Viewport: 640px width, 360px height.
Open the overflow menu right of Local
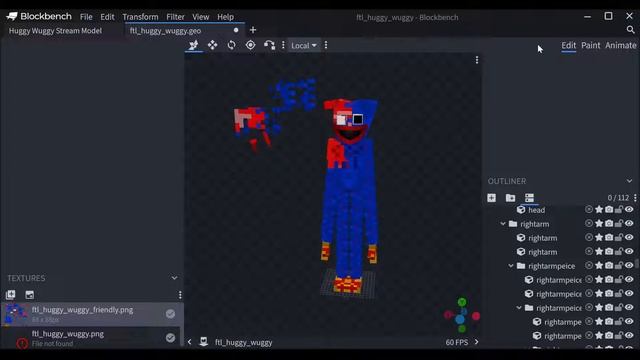coord(326,45)
